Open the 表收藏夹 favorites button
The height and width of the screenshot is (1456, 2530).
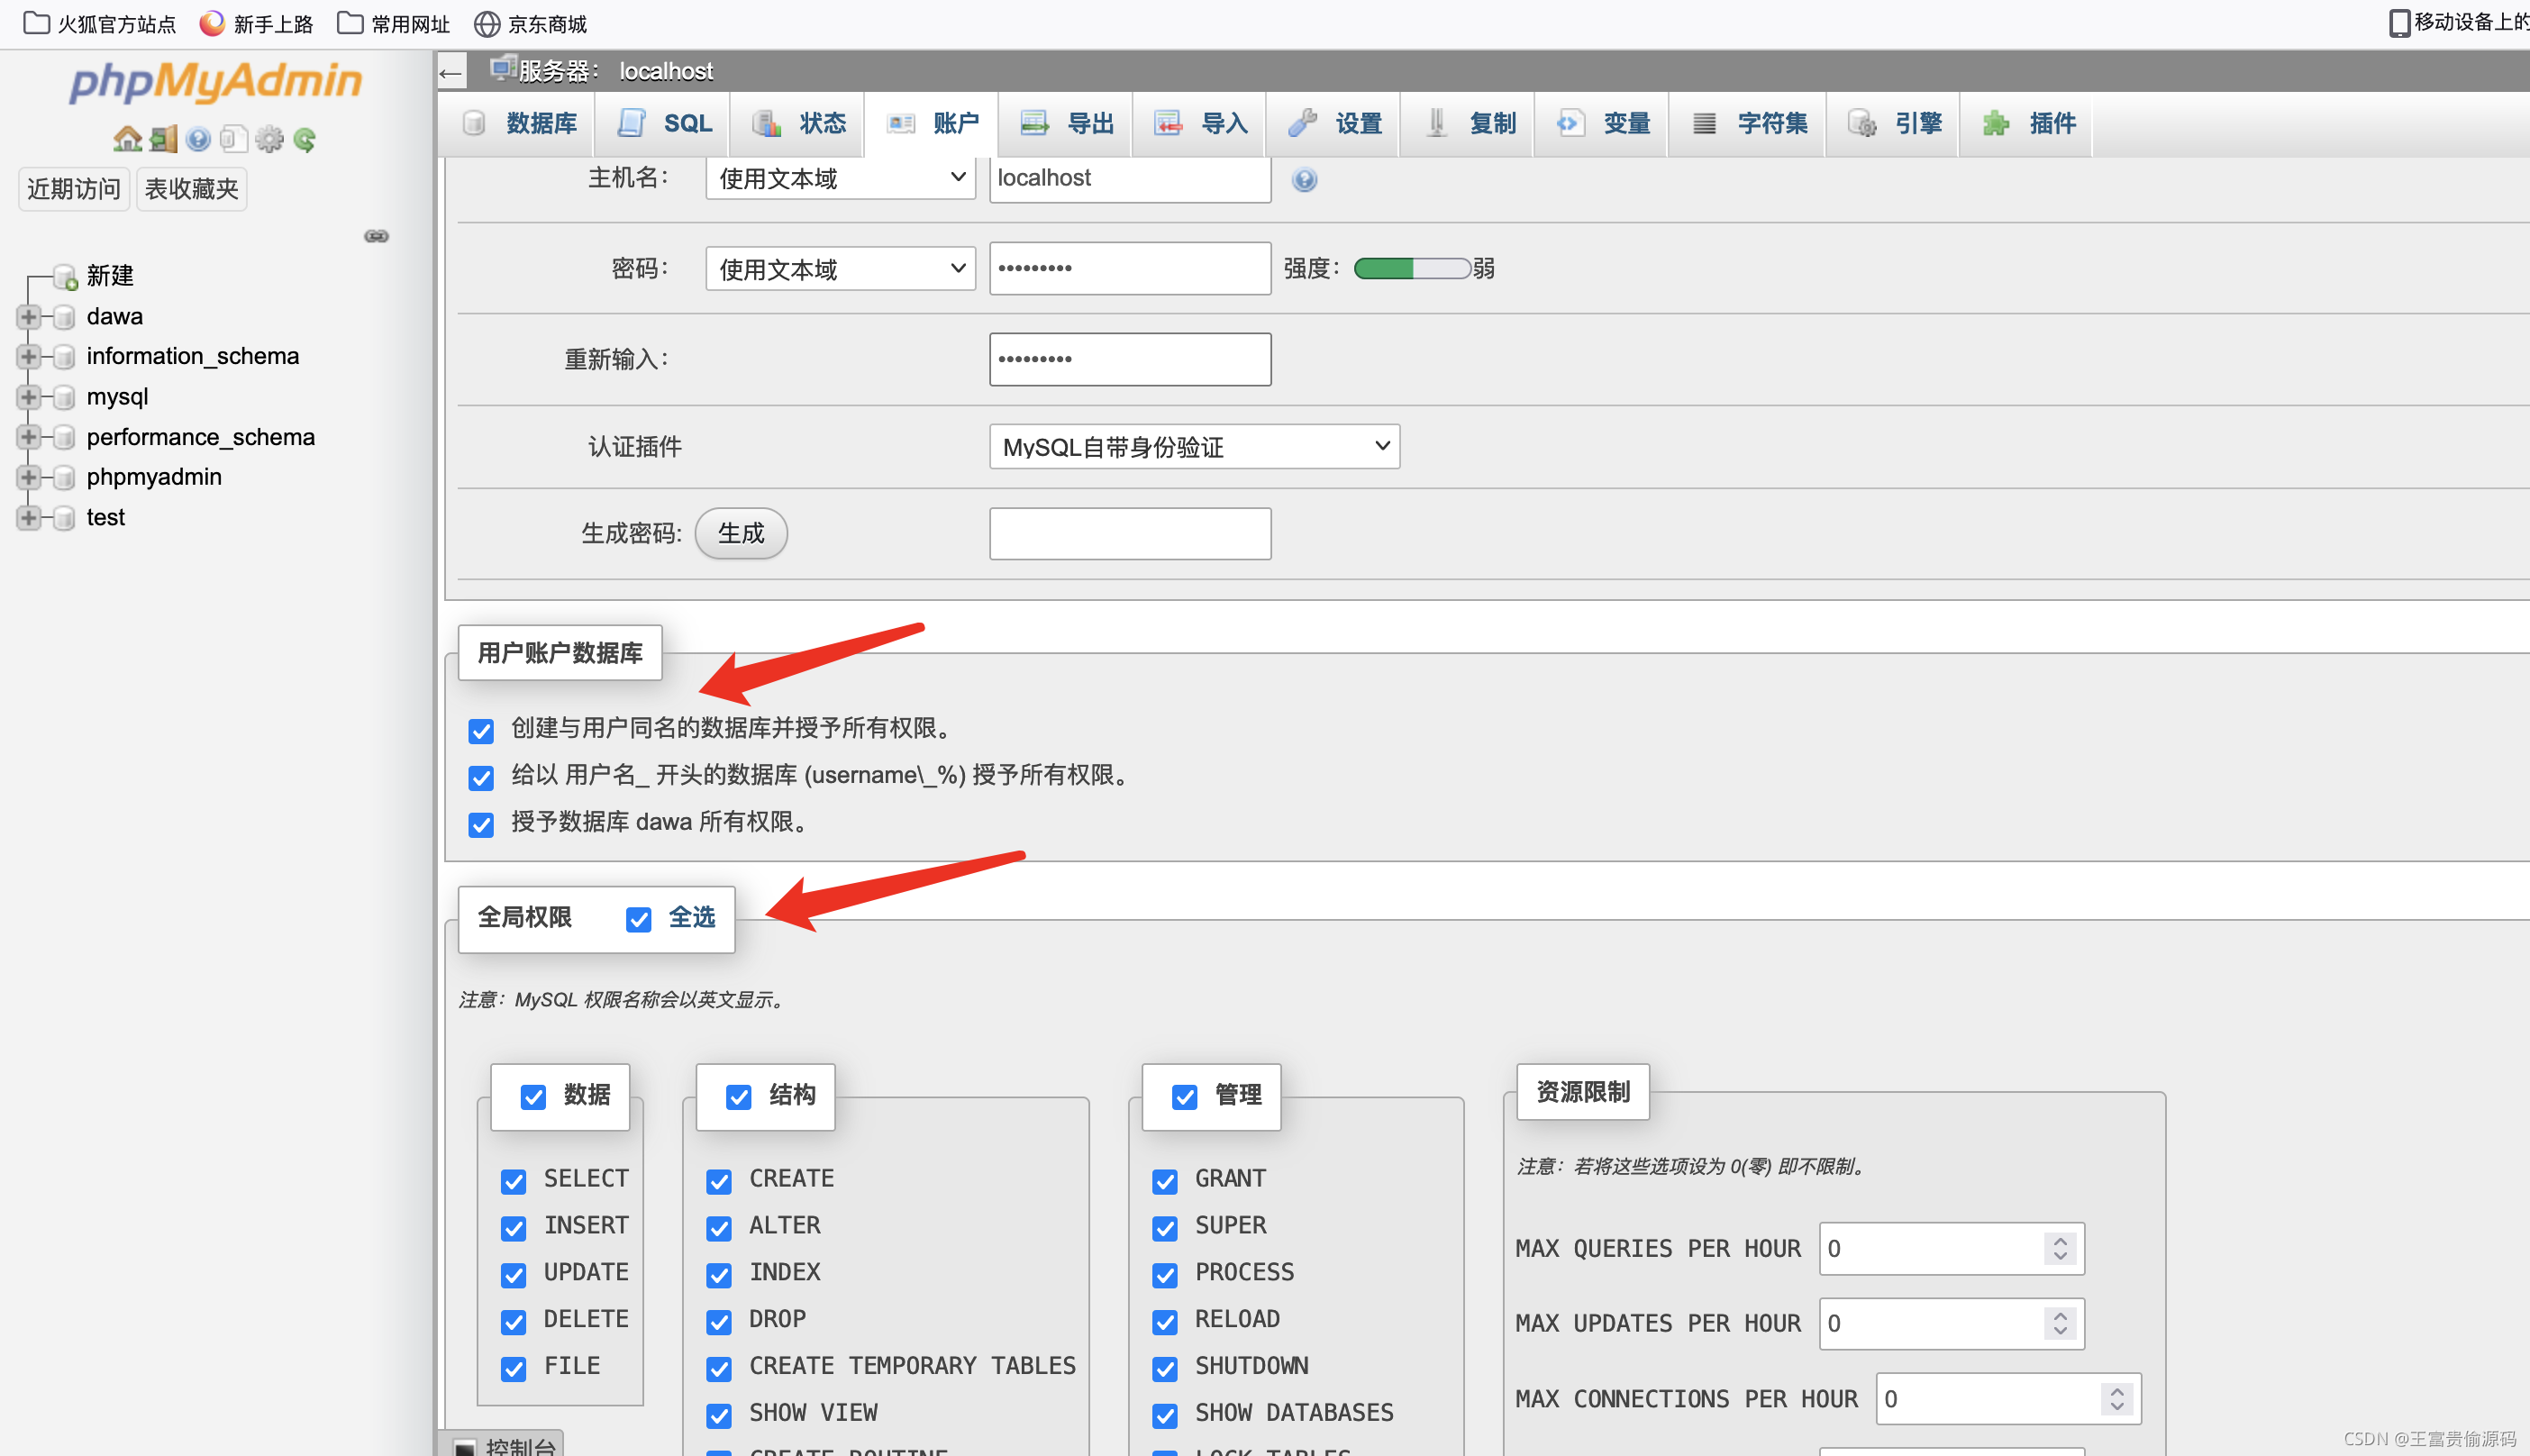coord(191,189)
